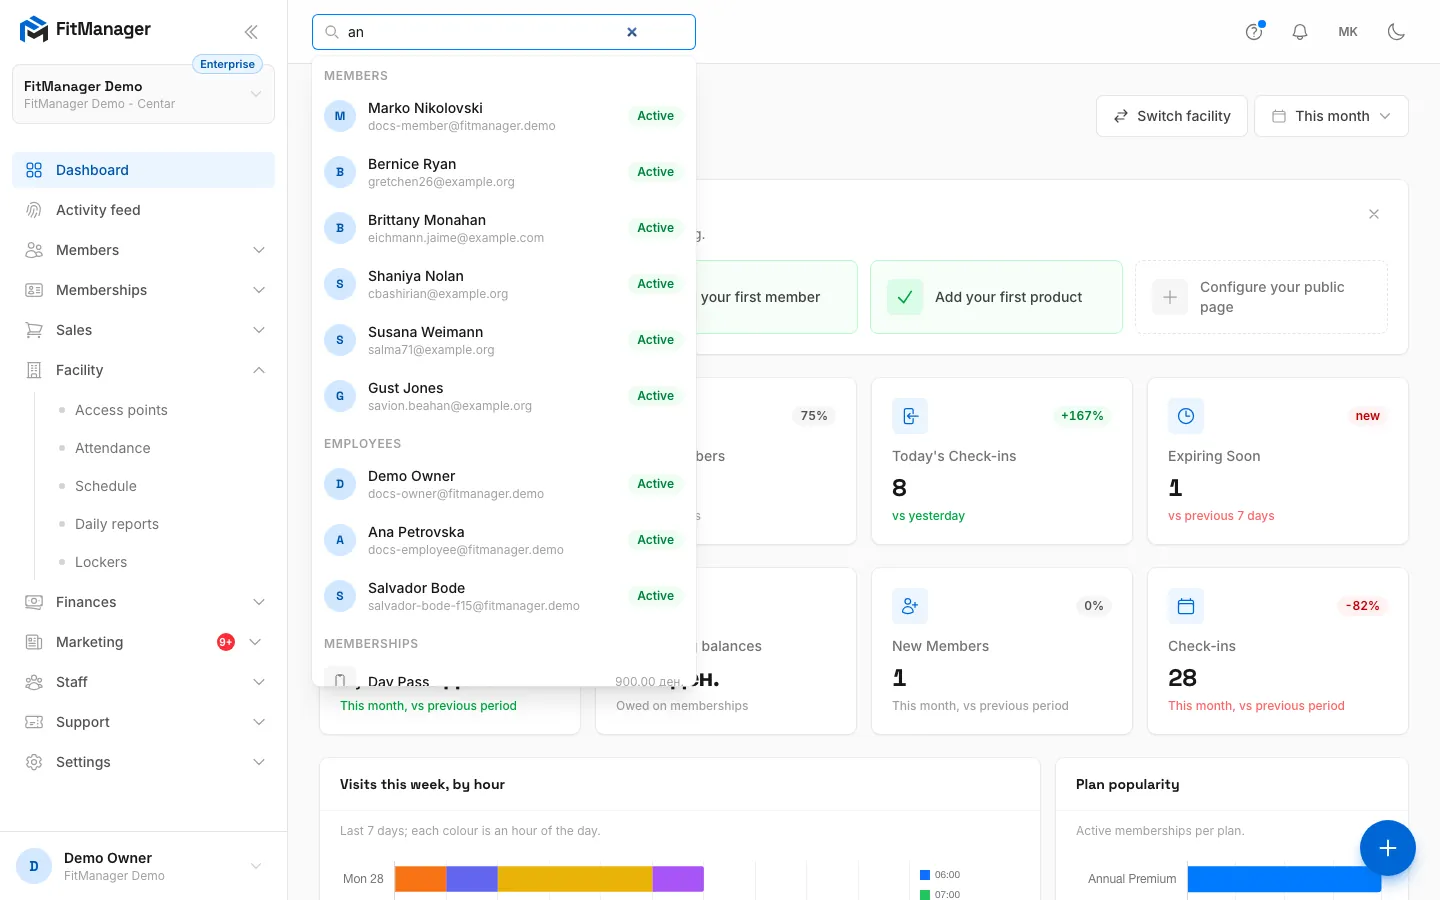Click the Switch facility button

(1172, 116)
